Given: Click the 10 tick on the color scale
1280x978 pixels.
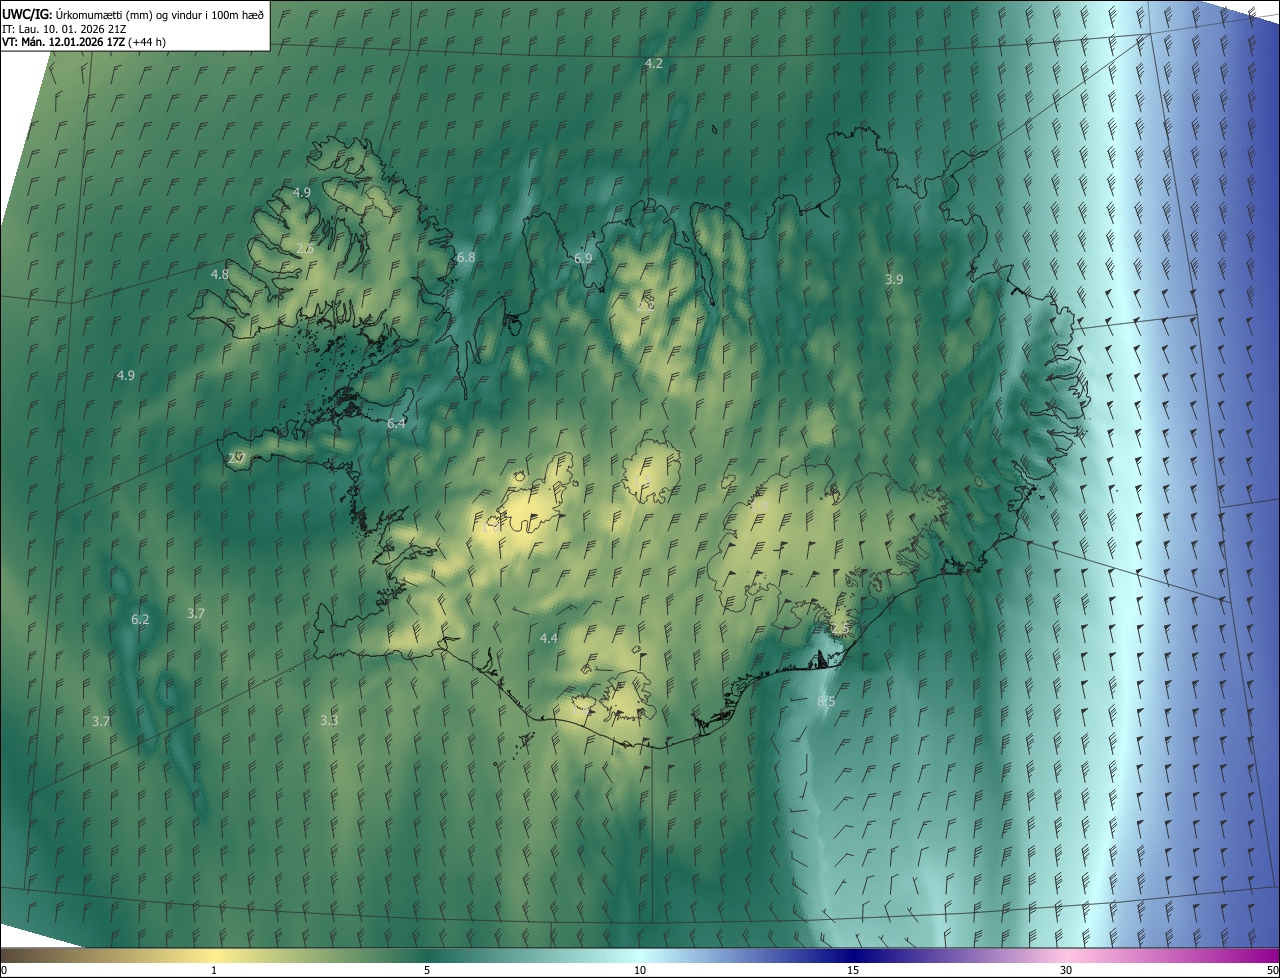Looking at the screenshot, I should click(x=640, y=970).
